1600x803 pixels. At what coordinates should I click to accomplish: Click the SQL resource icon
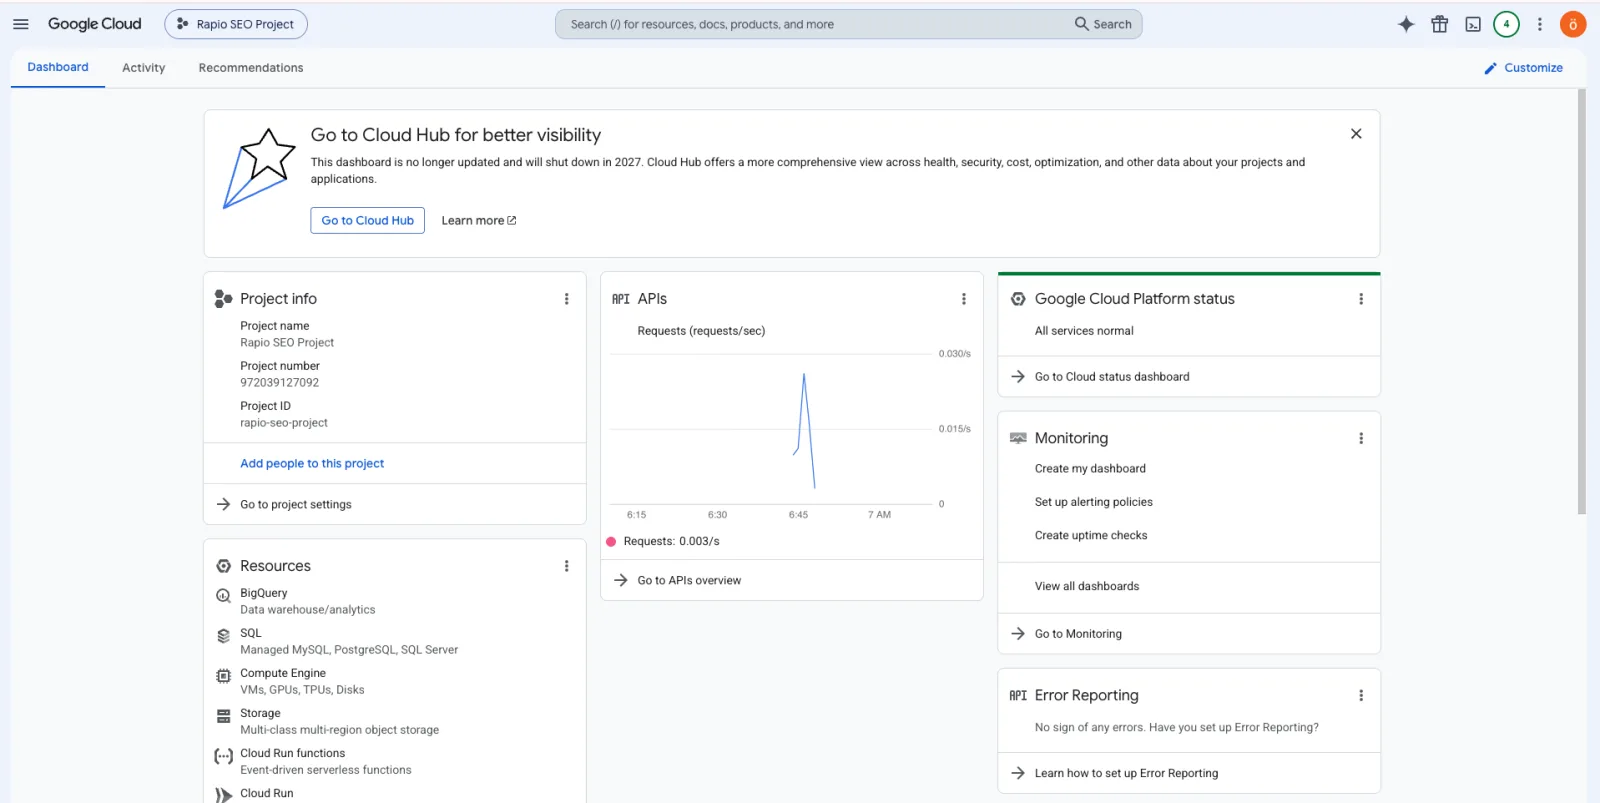224,636
